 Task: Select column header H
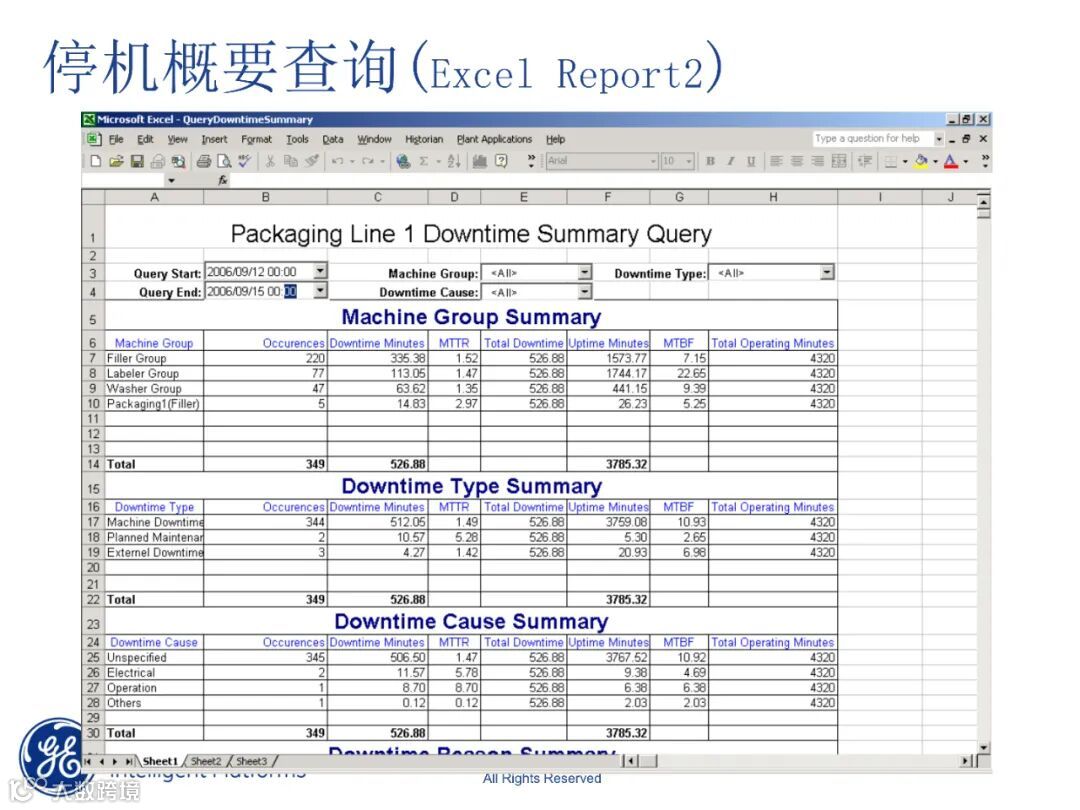click(773, 197)
